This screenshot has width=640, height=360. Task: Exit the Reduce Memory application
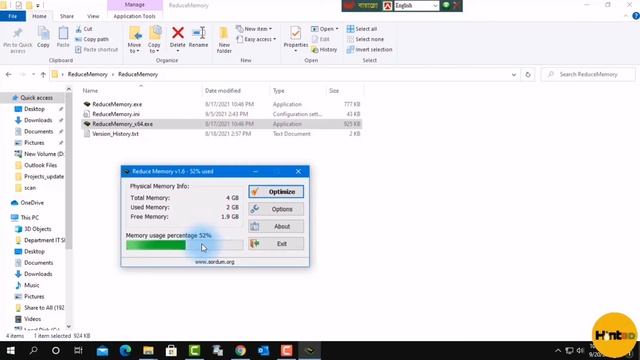[x=276, y=244]
